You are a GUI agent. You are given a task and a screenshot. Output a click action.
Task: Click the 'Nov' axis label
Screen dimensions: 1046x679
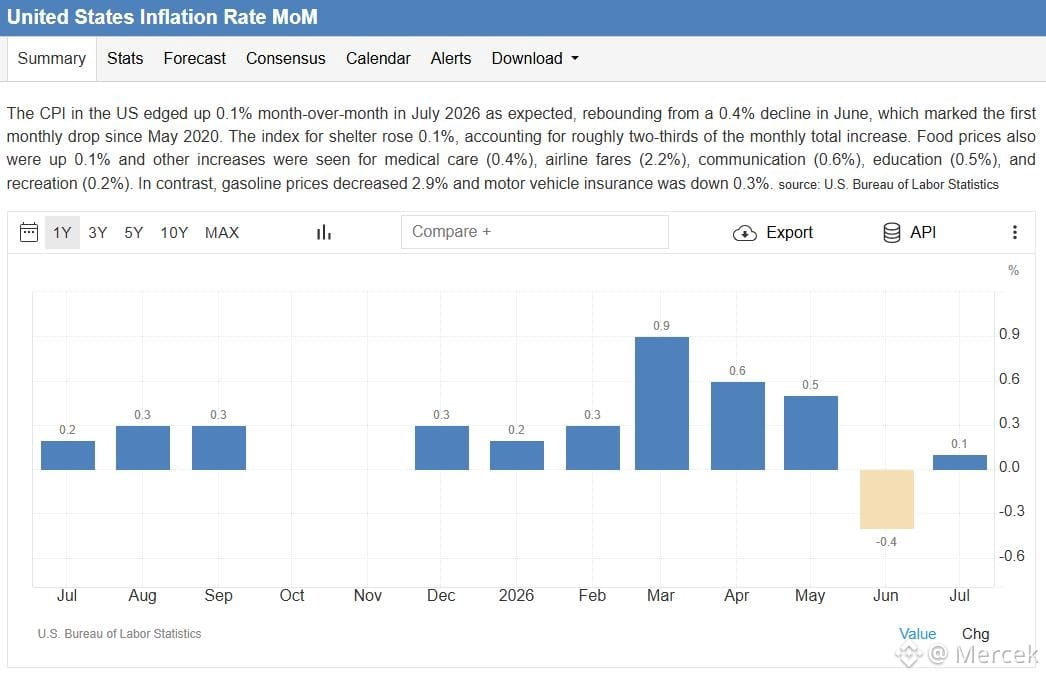(x=368, y=595)
